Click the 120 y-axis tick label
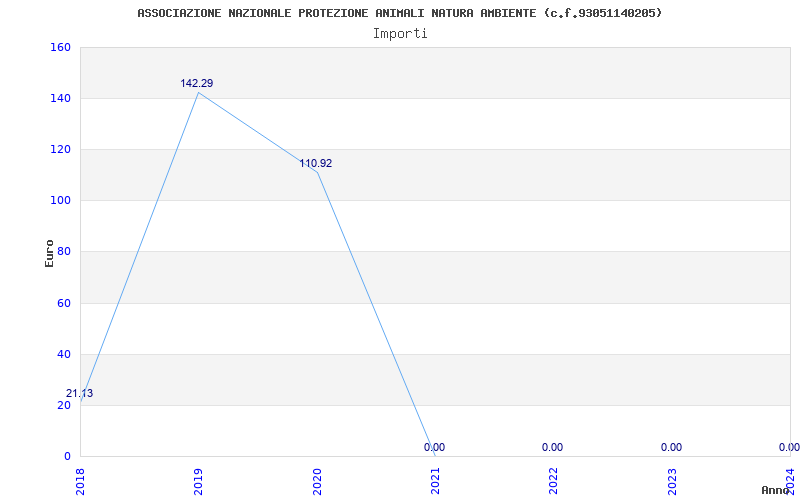 [60, 149]
